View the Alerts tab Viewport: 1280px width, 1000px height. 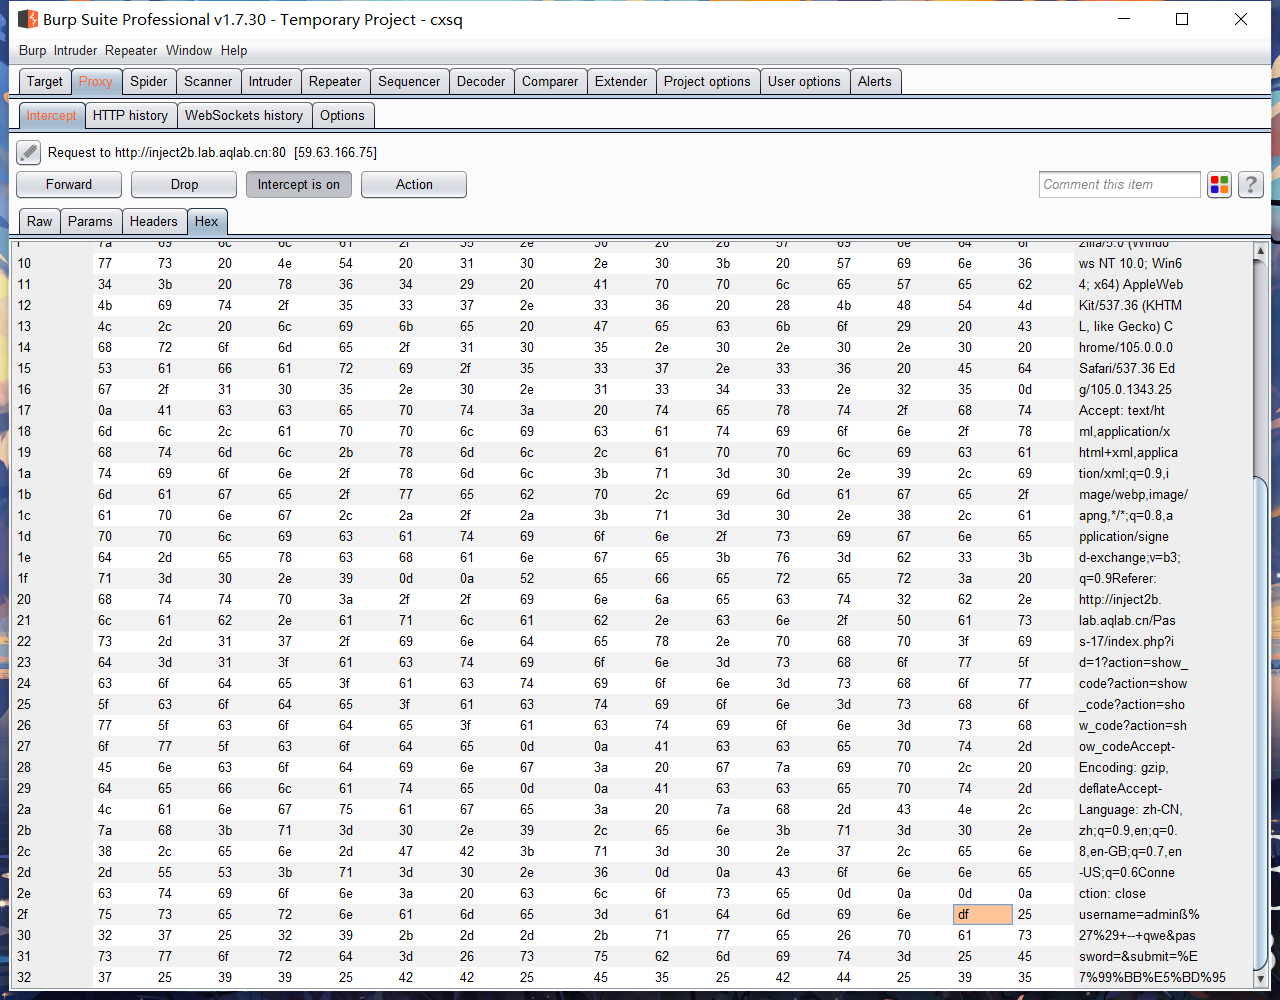(x=875, y=82)
